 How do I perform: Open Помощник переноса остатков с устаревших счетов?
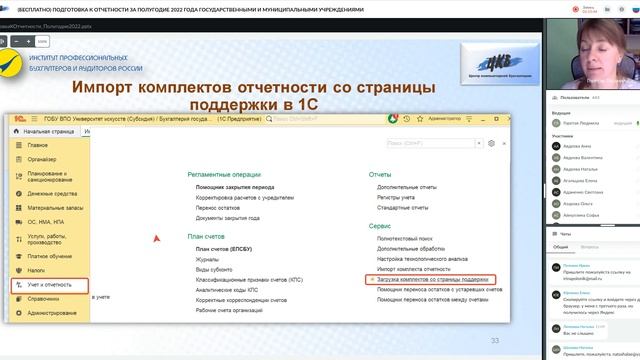pos(439,289)
